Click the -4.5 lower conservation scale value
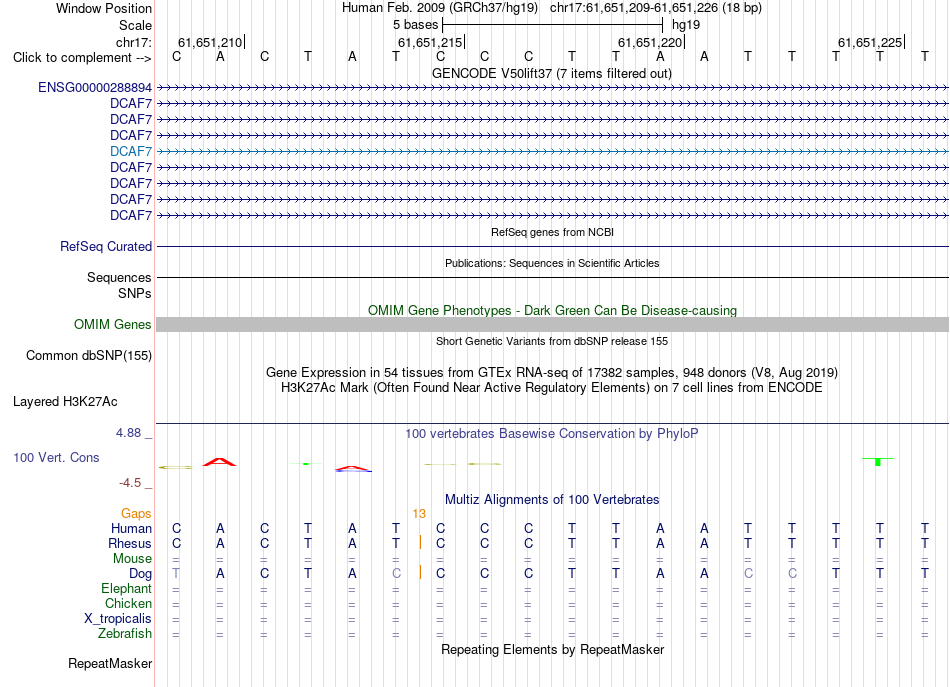Image resolution: width=950 pixels, height=687 pixels. pyautogui.click(x=130, y=483)
